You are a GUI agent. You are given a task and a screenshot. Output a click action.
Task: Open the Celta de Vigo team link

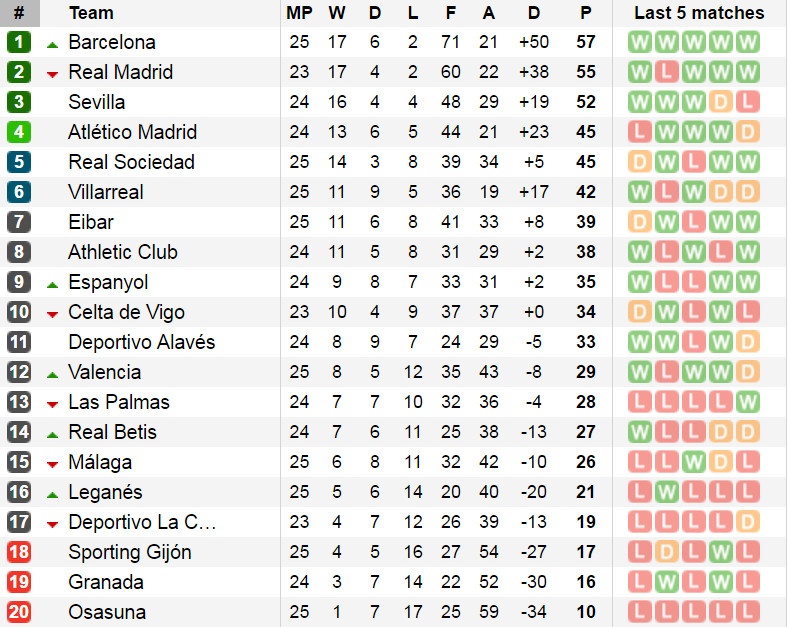[x=126, y=312]
